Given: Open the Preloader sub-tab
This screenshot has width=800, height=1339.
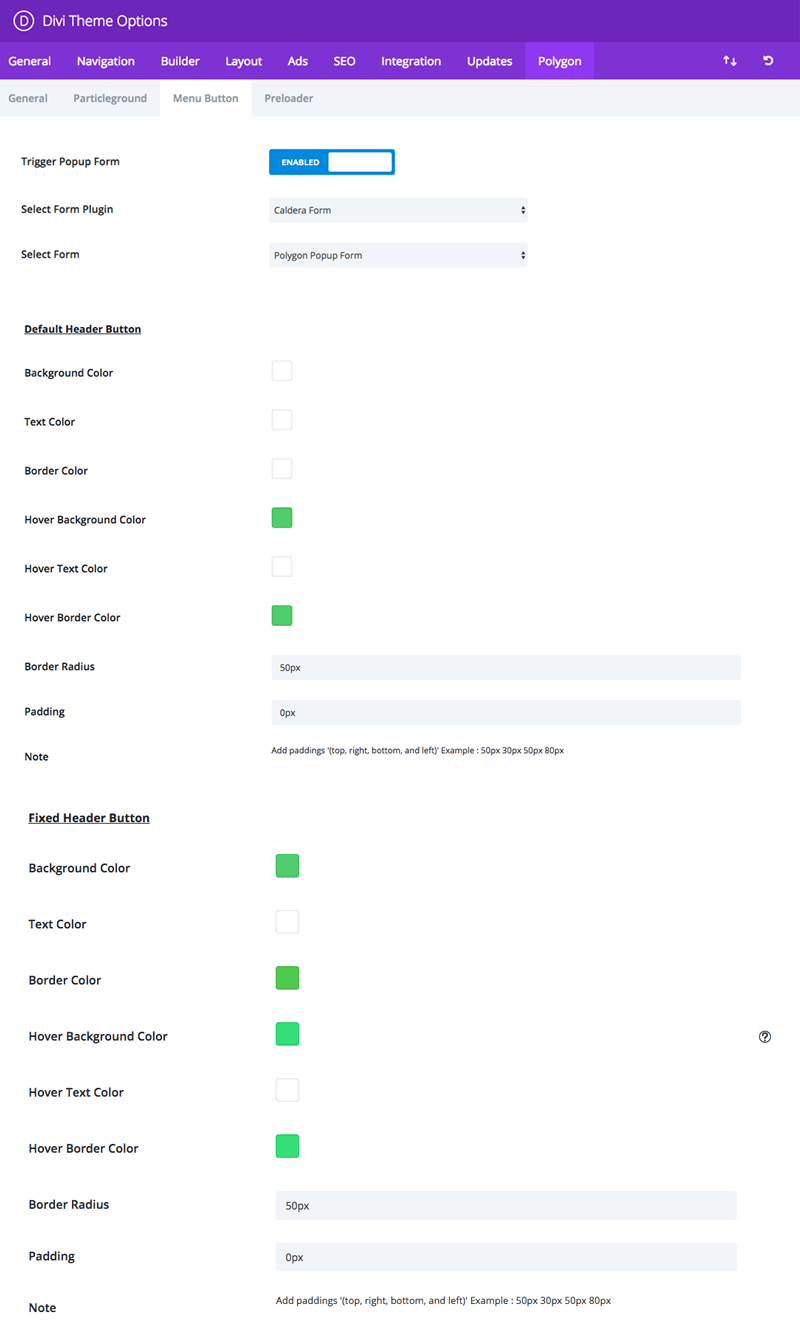Looking at the screenshot, I should tap(289, 98).
